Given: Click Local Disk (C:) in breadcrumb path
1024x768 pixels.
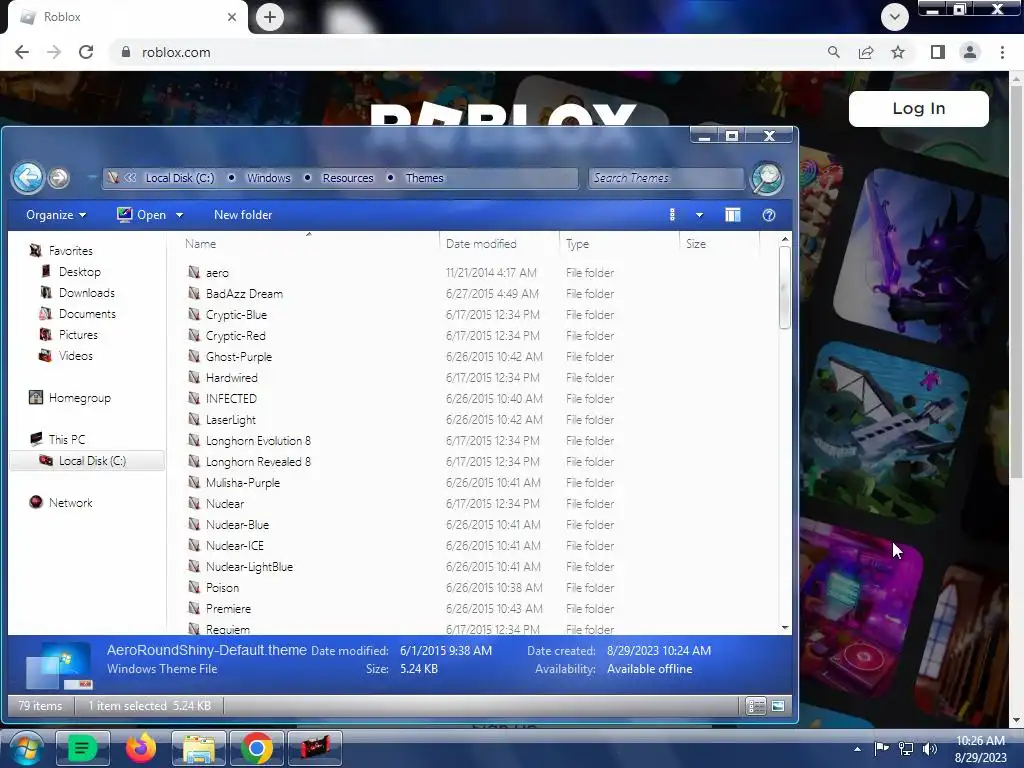Looking at the screenshot, I should pyautogui.click(x=180, y=178).
